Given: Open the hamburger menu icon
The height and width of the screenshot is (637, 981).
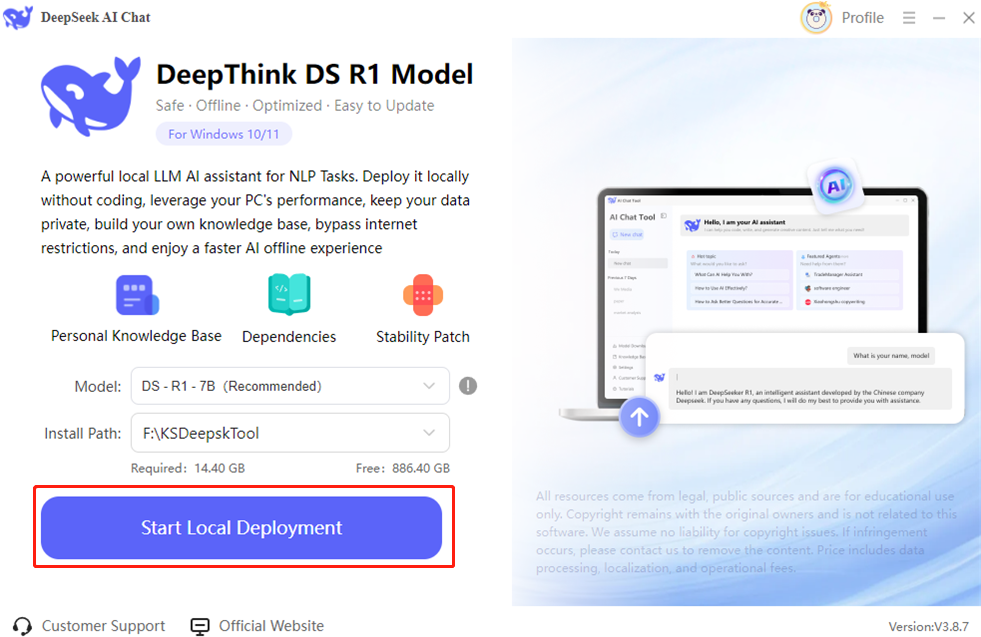Looking at the screenshot, I should (x=908, y=18).
